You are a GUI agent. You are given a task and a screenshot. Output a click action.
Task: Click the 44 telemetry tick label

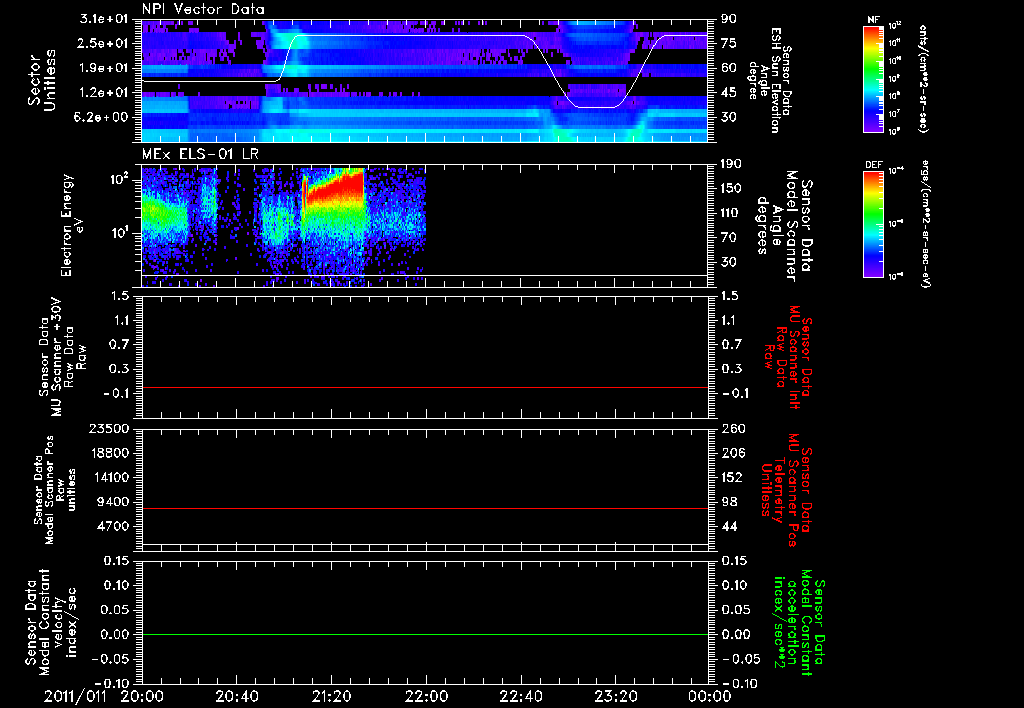click(729, 526)
